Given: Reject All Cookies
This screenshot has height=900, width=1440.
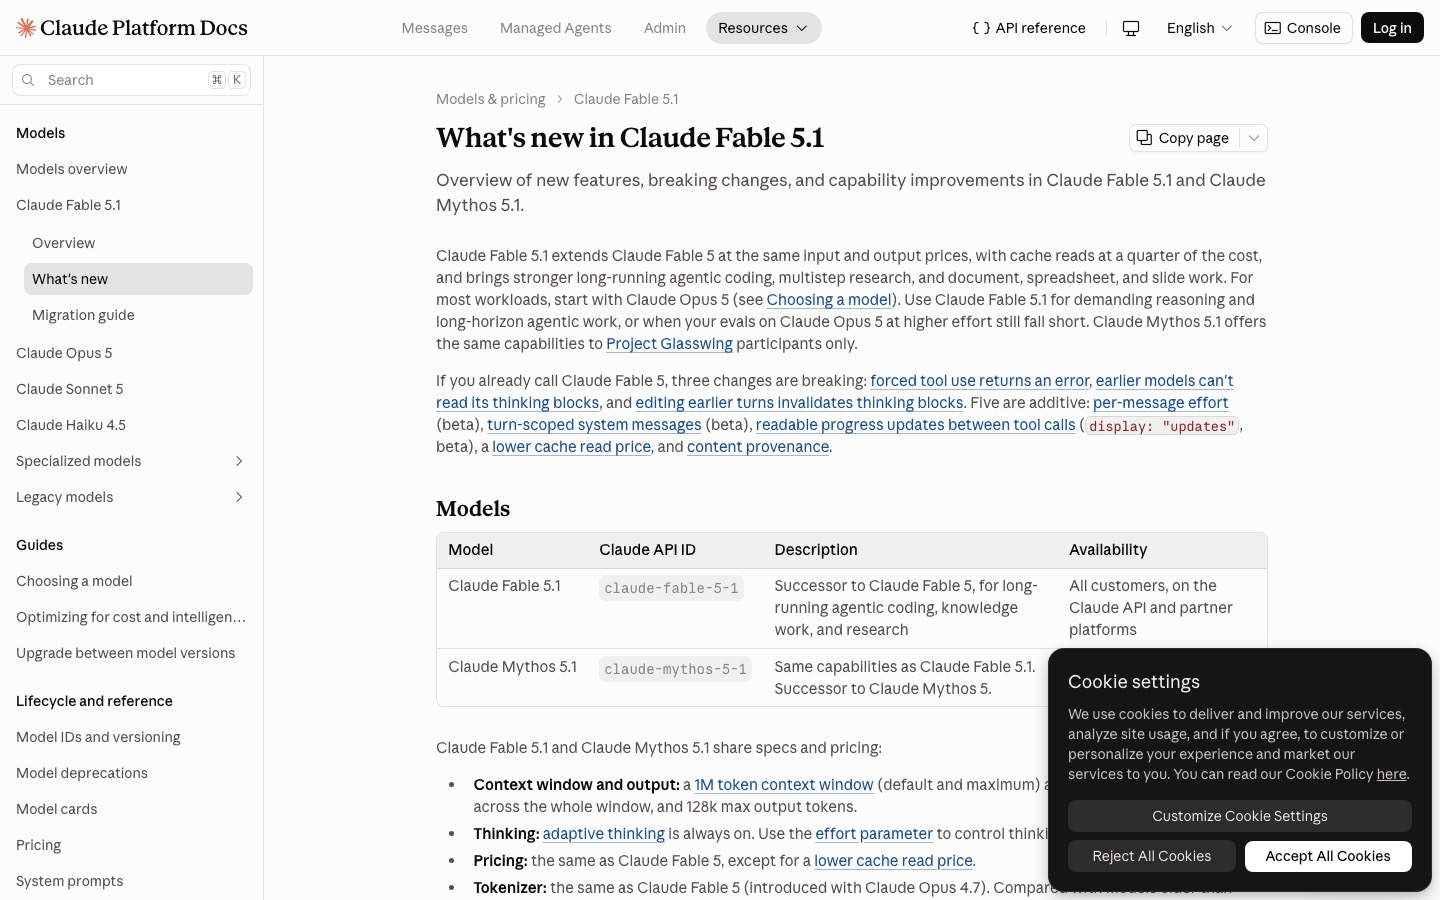Looking at the screenshot, I should pos(1151,856).
